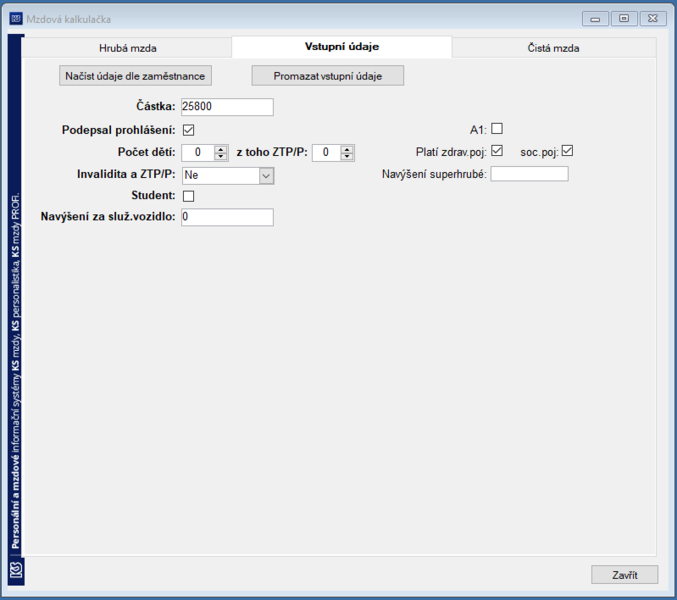Switch to the Hrubá mzda tab

[x=127, y=48]
